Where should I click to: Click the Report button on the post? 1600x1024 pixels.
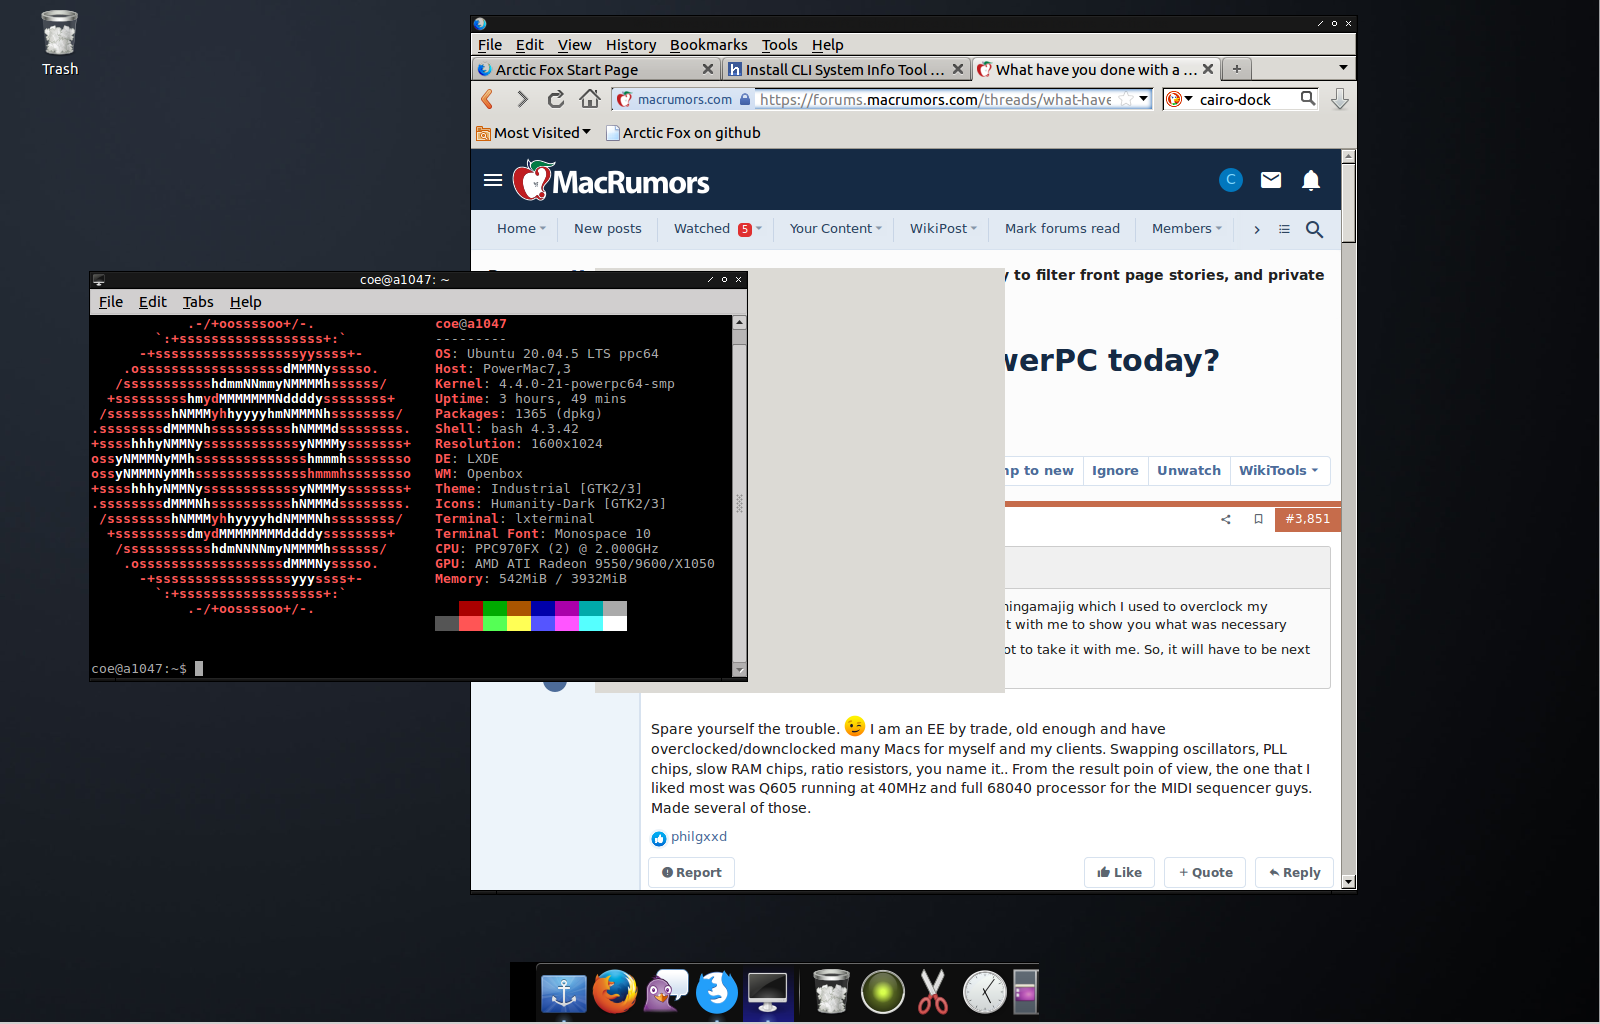692,873
